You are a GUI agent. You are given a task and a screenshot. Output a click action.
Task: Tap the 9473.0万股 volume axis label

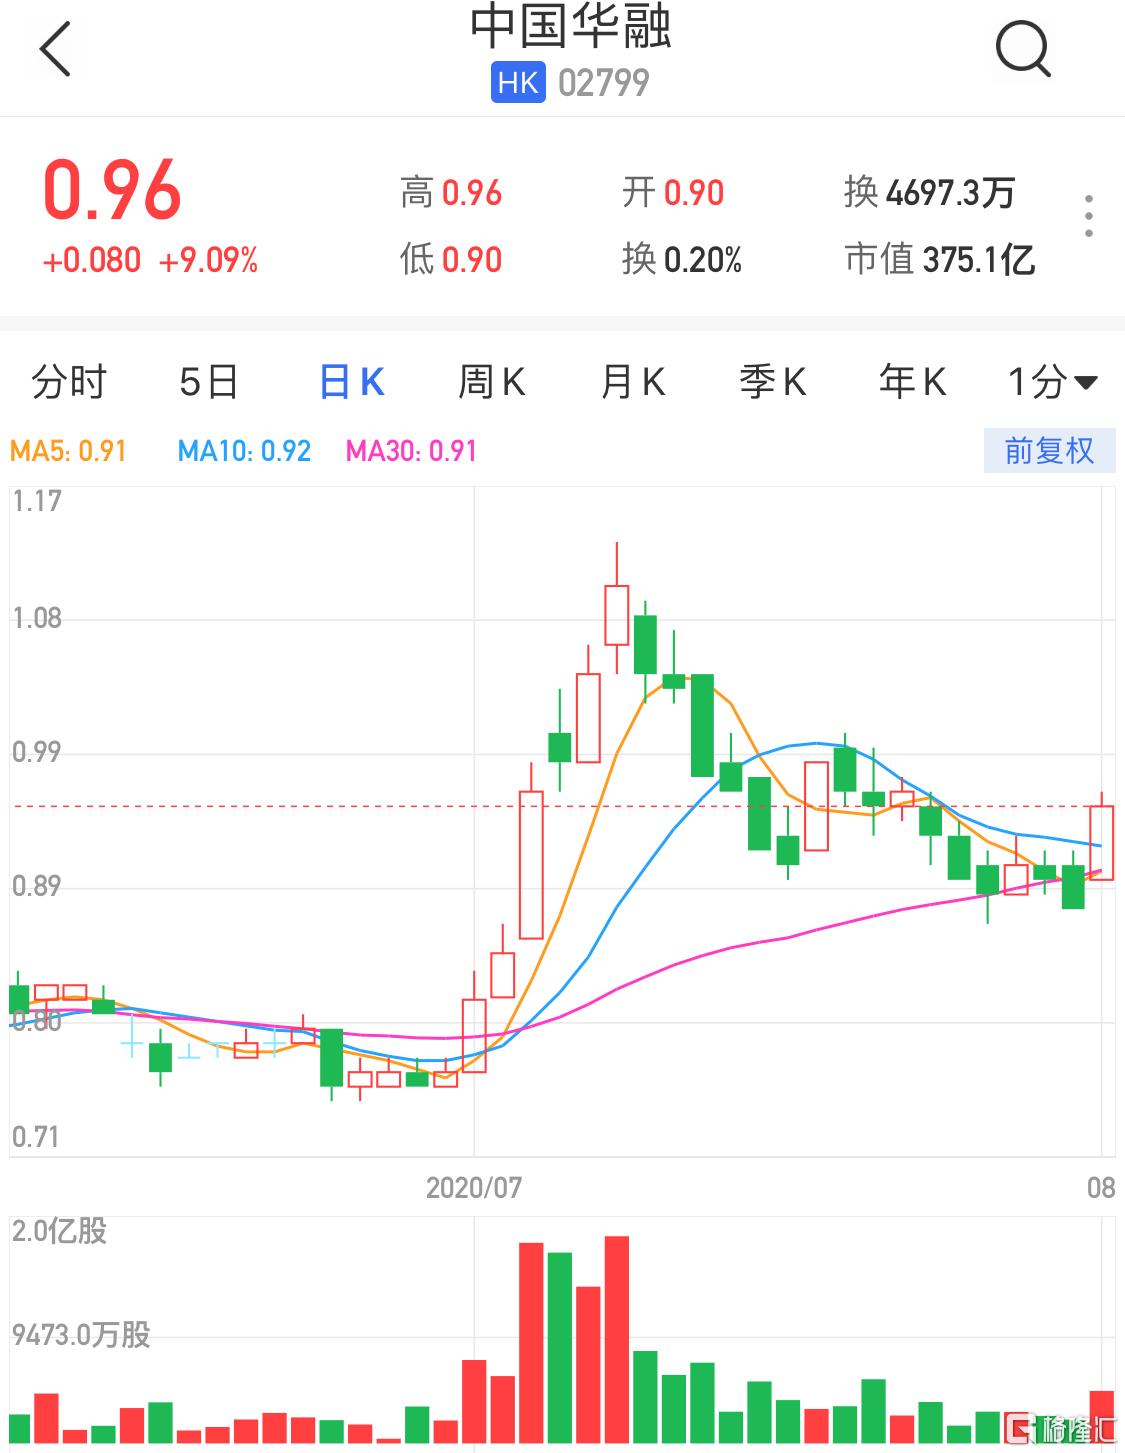[x=81, y=1335]
